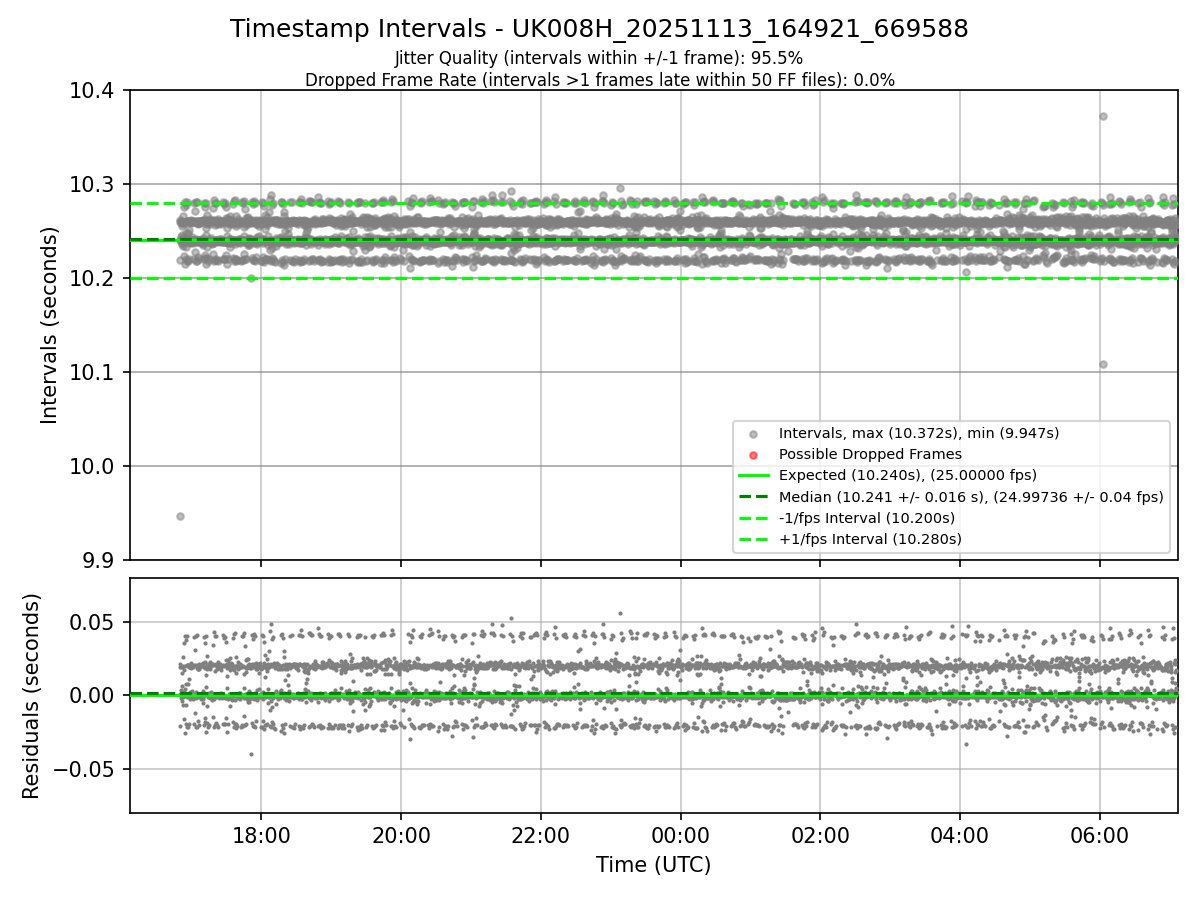Click the x-axis tick label 22:00
The height and width of the screenshot is (900, 1200).
click(541, 835)
